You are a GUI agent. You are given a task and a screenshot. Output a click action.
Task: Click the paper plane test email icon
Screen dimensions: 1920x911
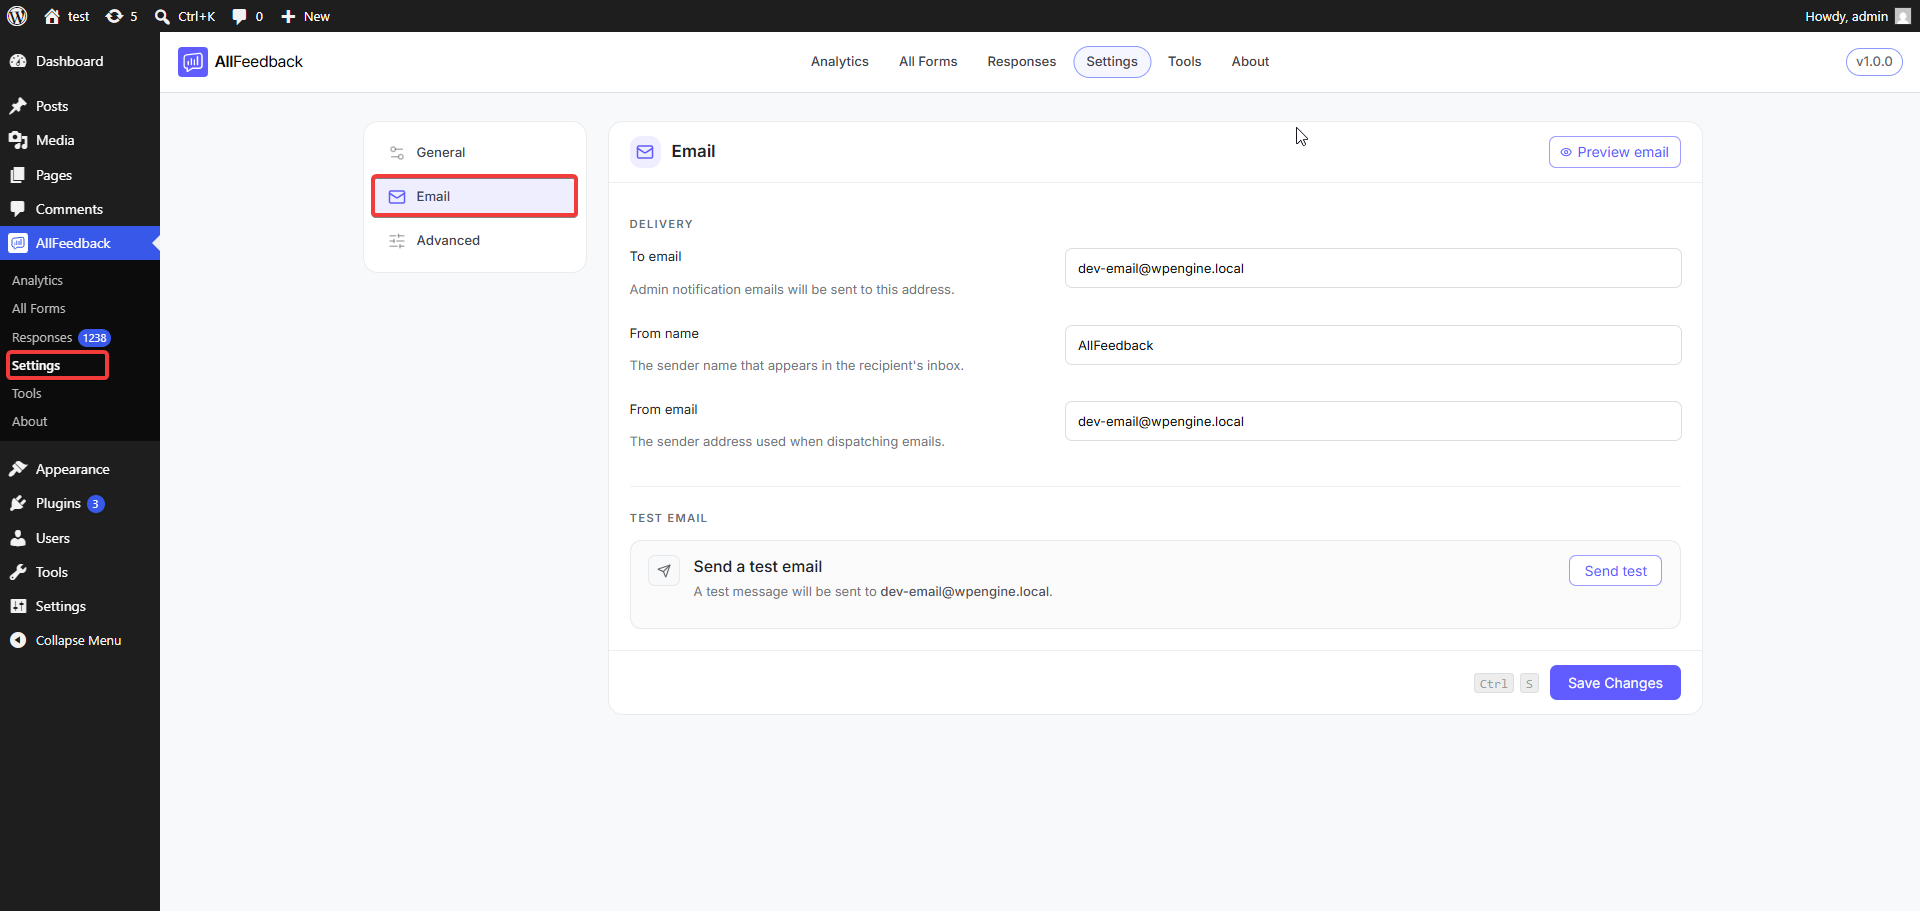664,571
